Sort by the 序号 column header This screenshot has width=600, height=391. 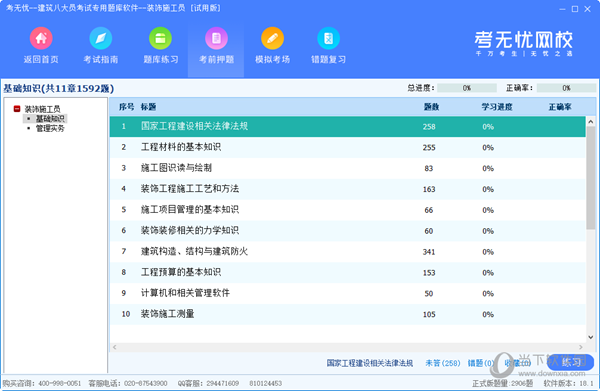point(126,107)
